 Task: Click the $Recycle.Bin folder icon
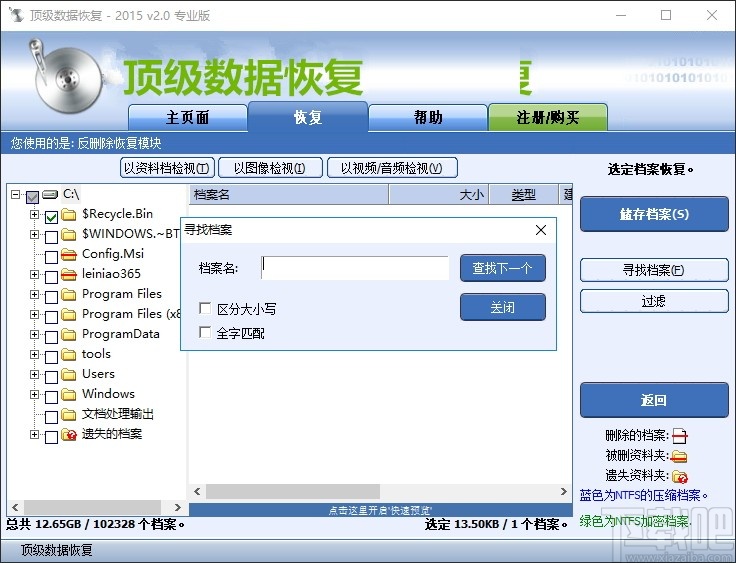[x=69, y=215]
